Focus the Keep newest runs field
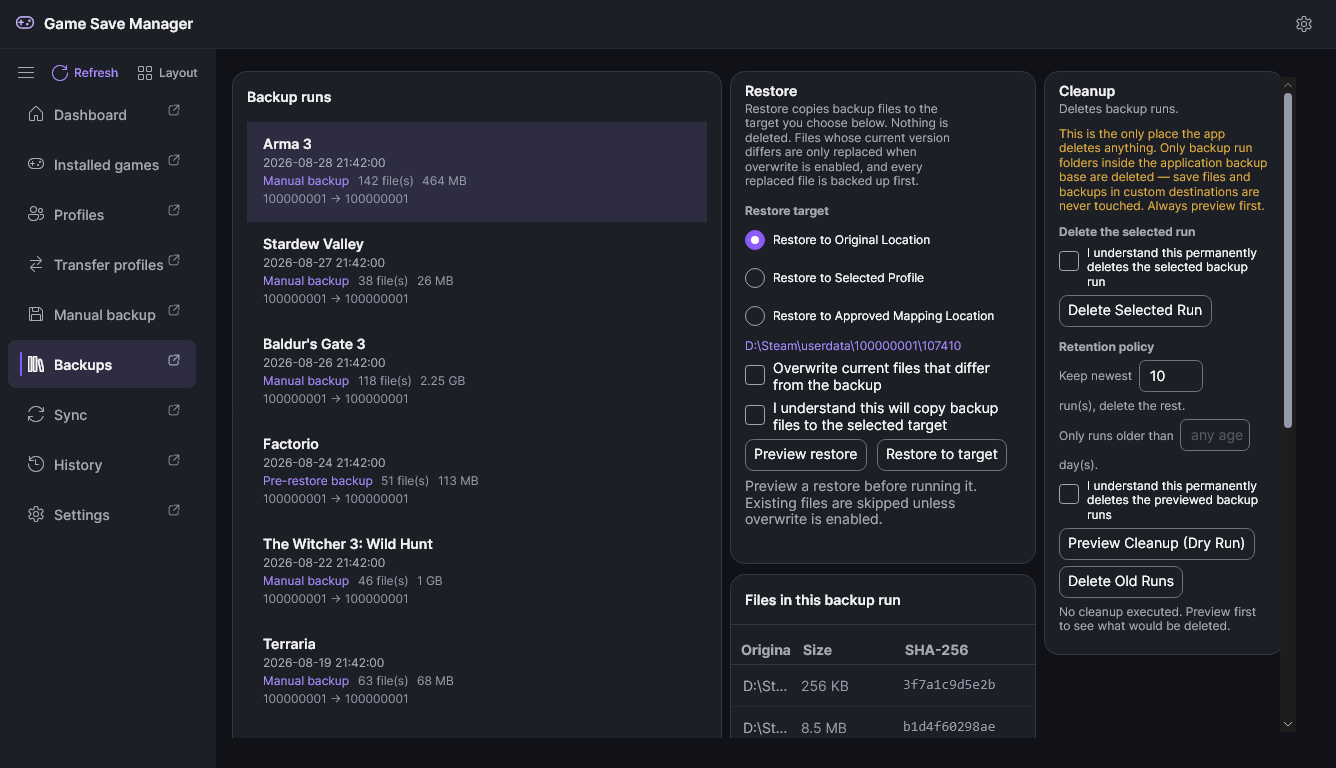 (x=1170, y=376)
